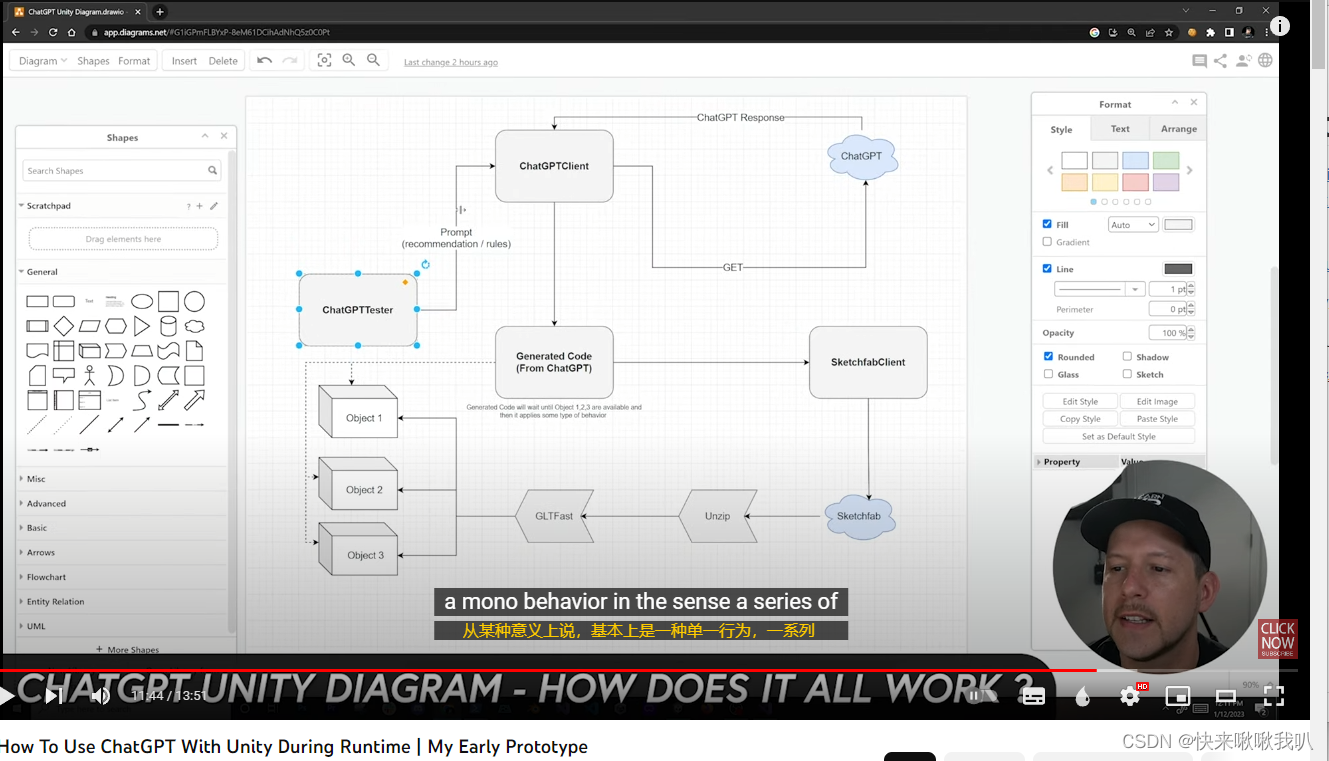Select the hexagon shape in General

116,326
